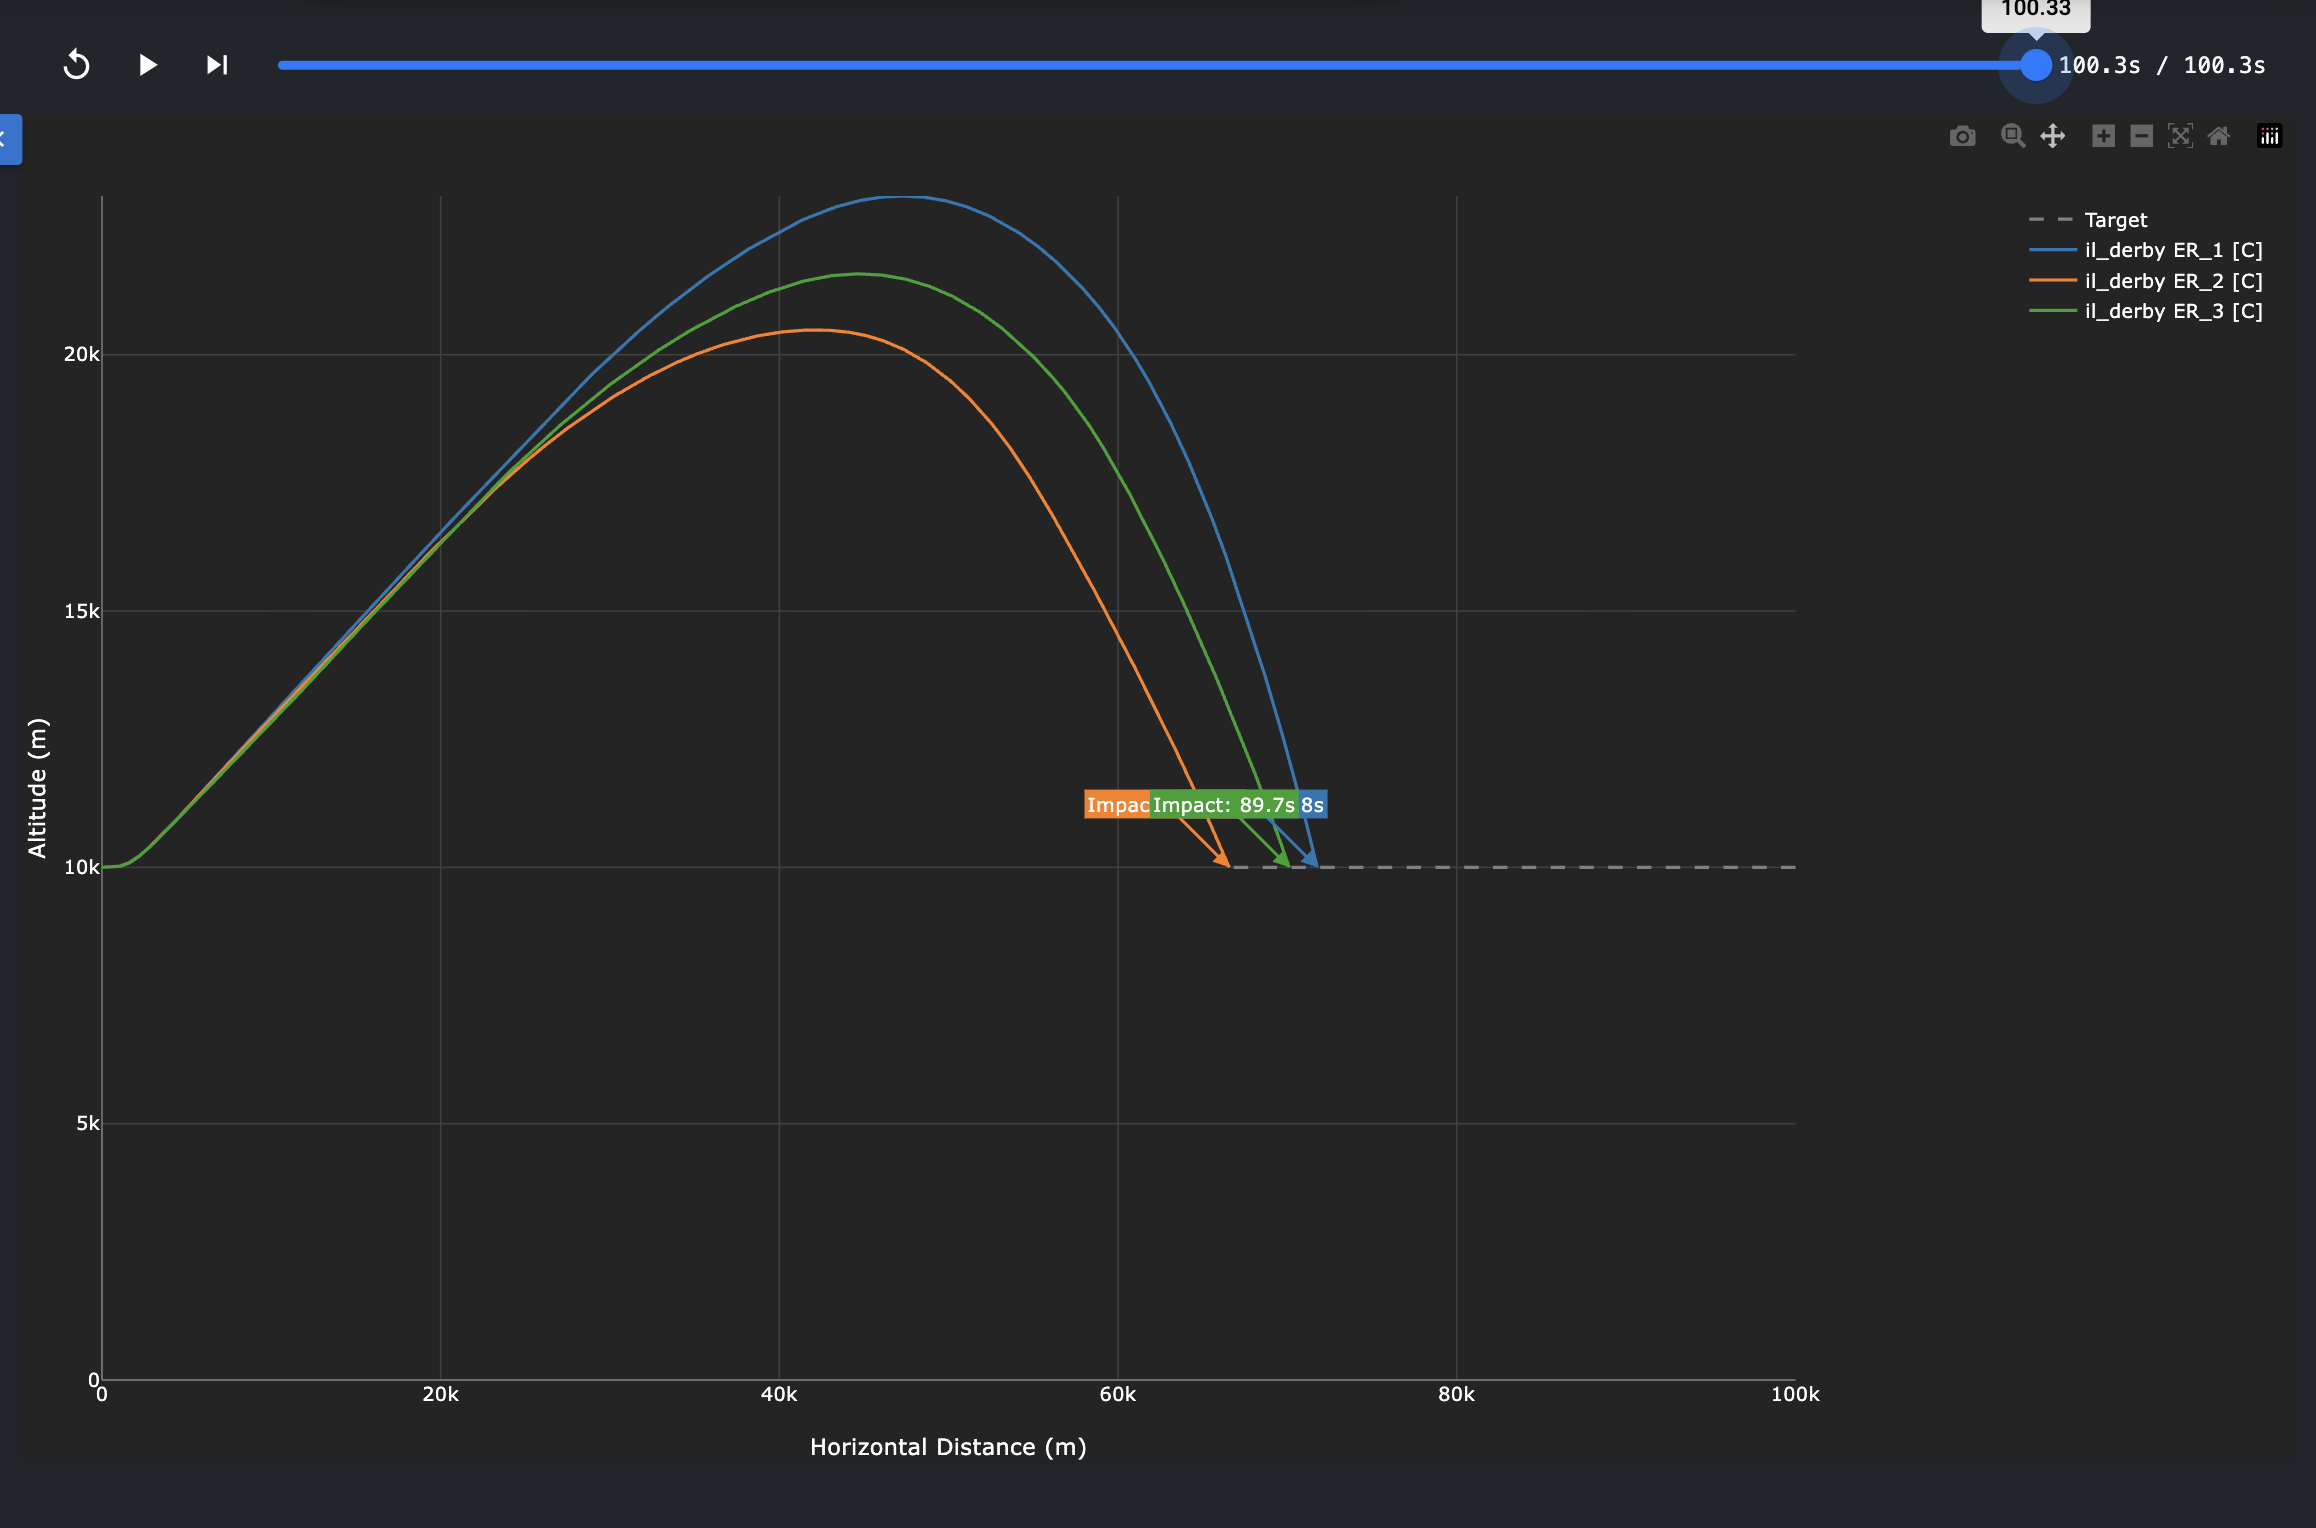Toggle il_derby ER_3 [C] legend entry
The height and width of the screenshot is (1528, 2316).
tap(2172, 311)
